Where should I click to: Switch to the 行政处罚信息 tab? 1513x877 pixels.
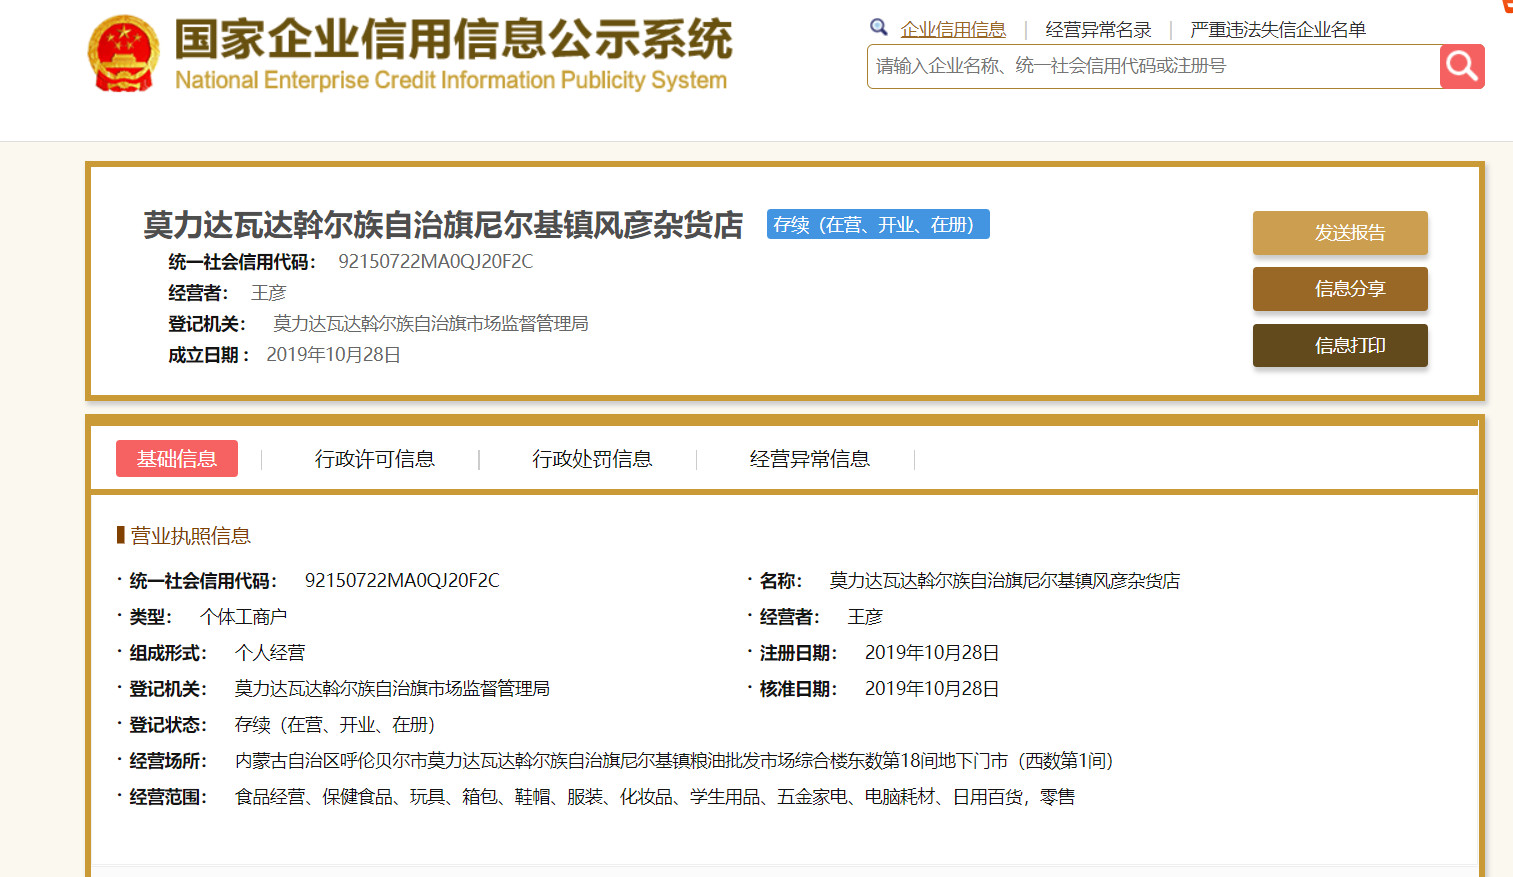click(x=592, y=459)
